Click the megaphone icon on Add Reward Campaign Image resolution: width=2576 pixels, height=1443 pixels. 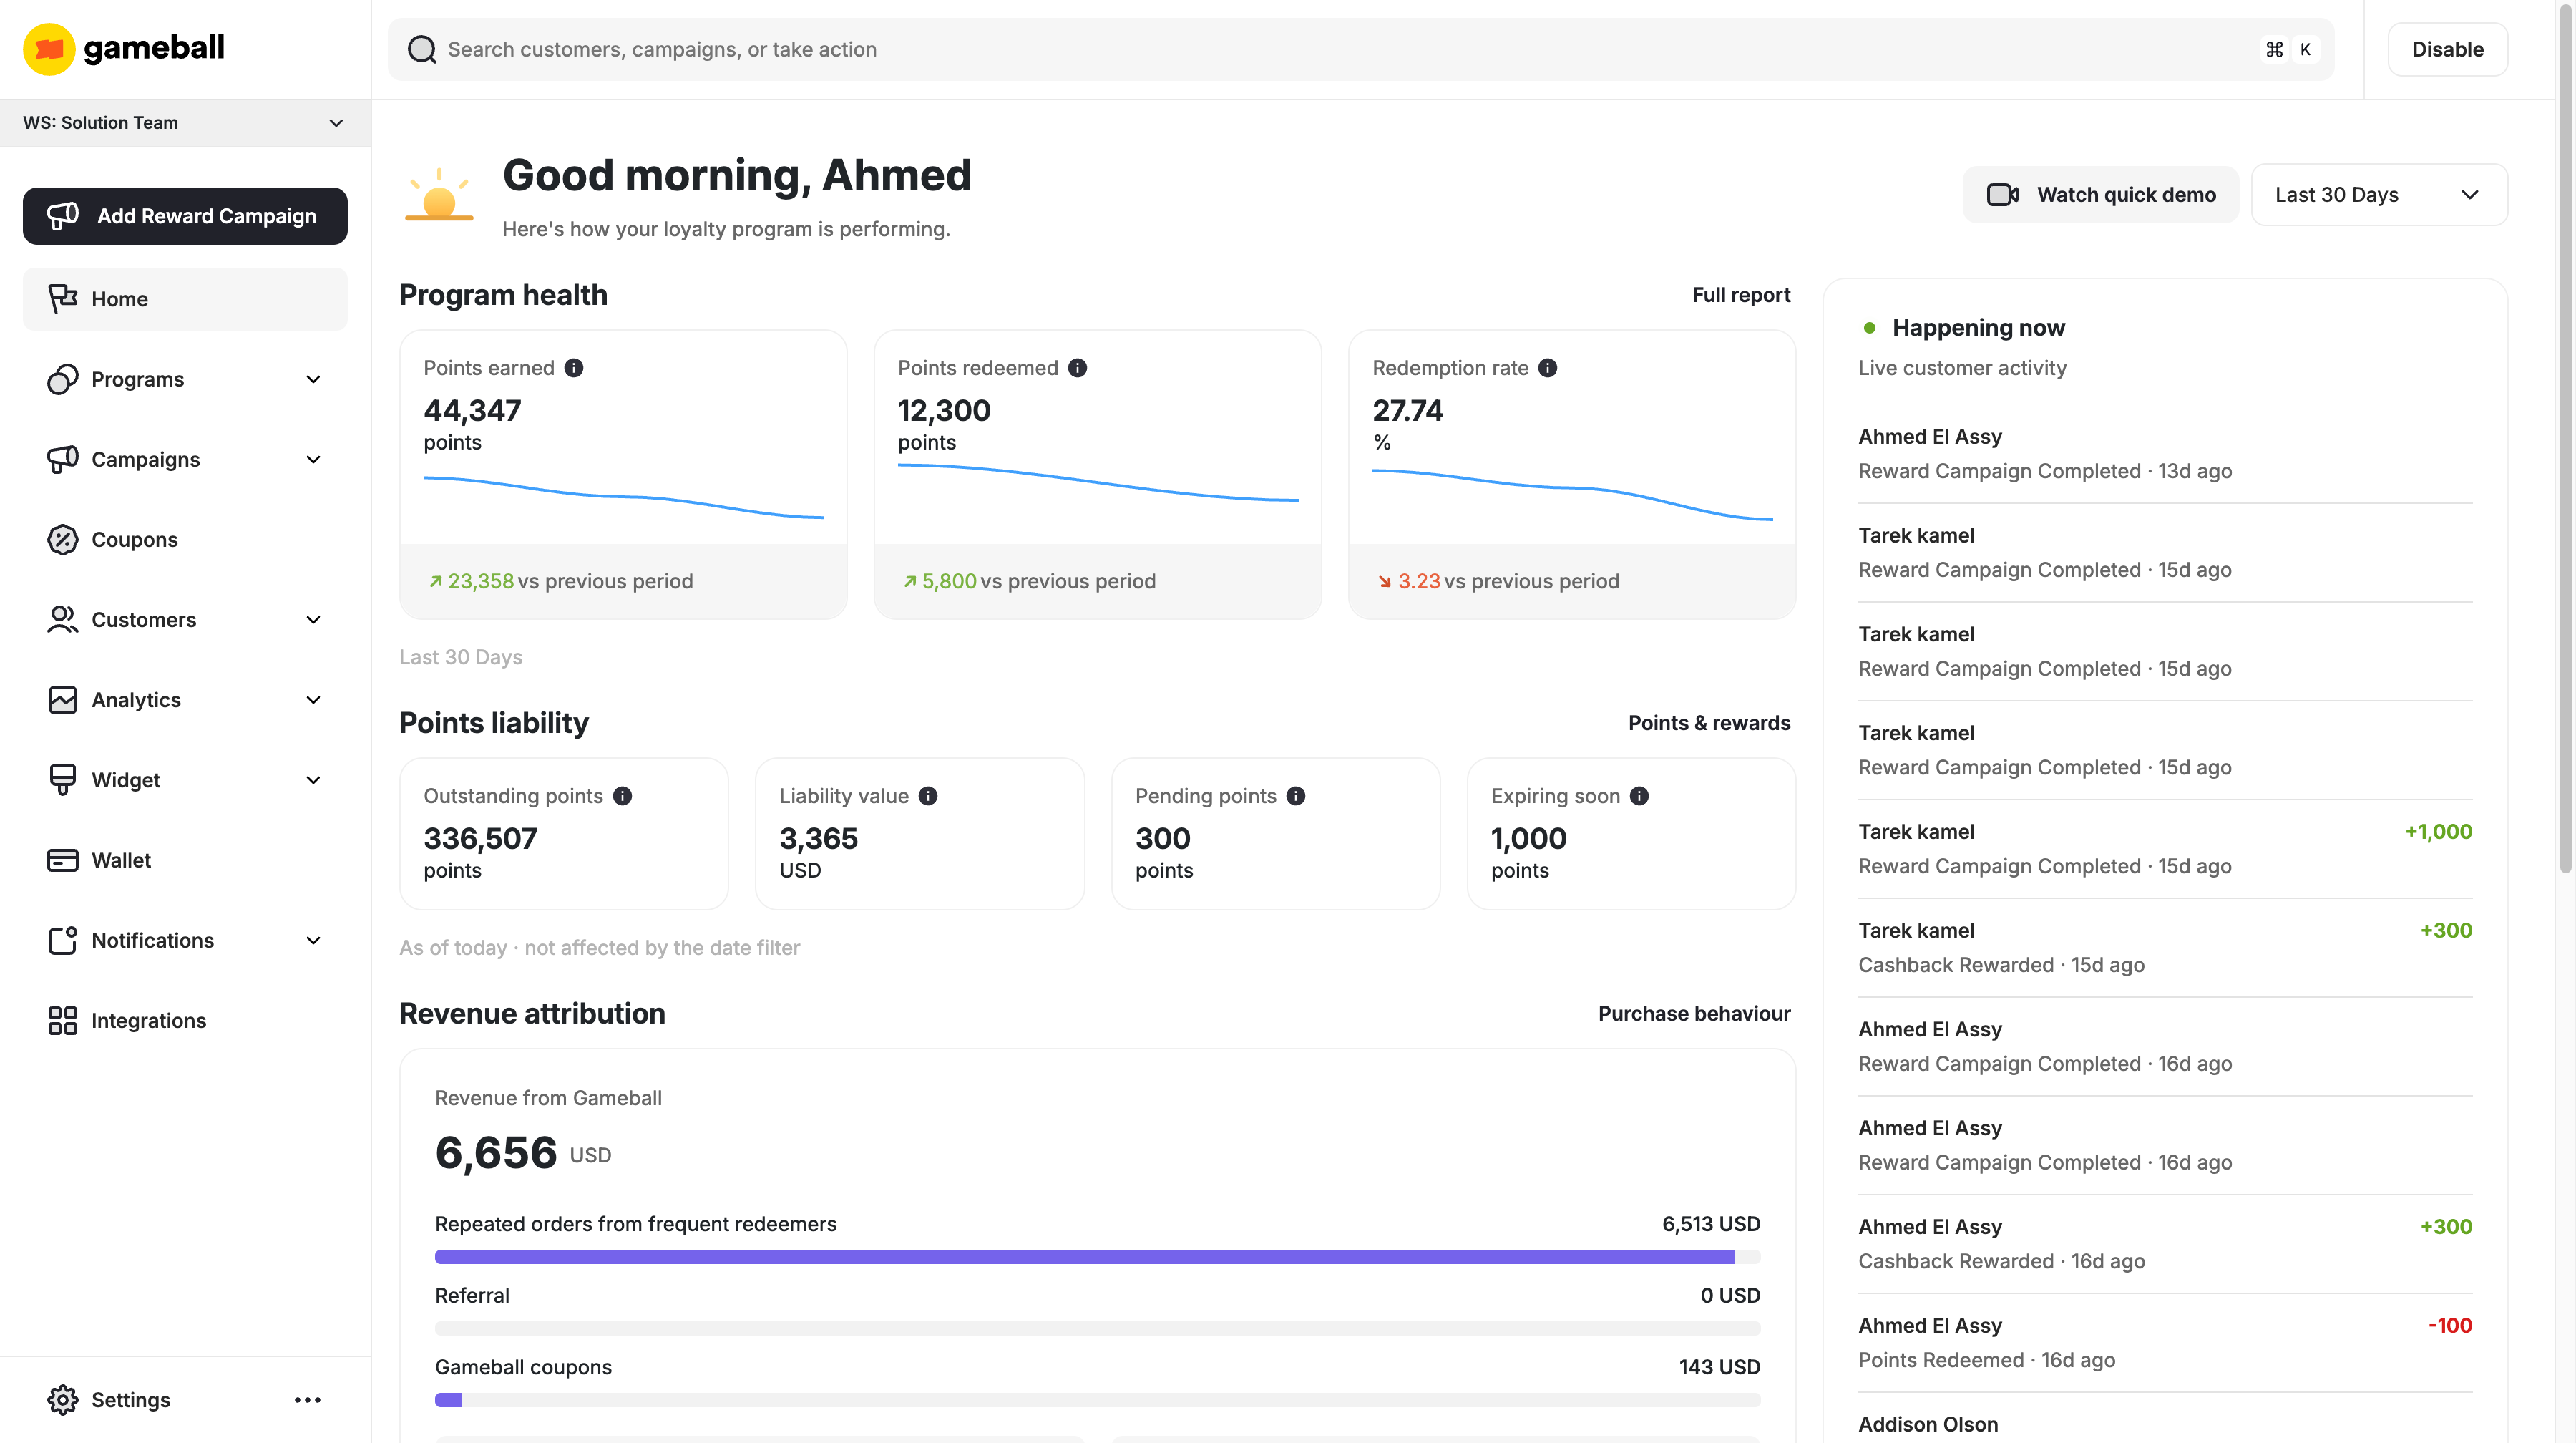click(x=63, y=215)
